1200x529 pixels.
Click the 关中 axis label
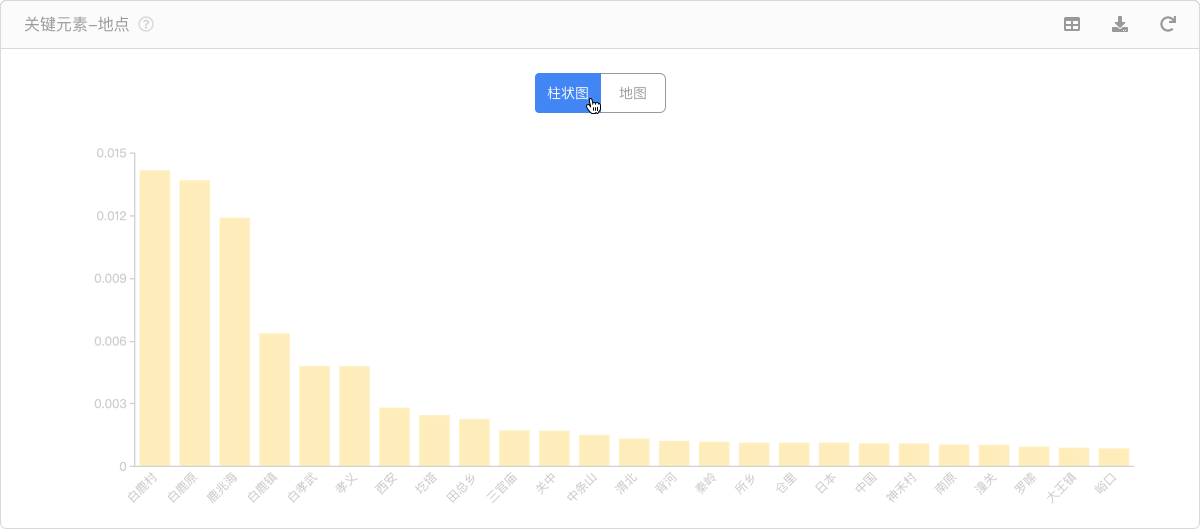point(544,485)
